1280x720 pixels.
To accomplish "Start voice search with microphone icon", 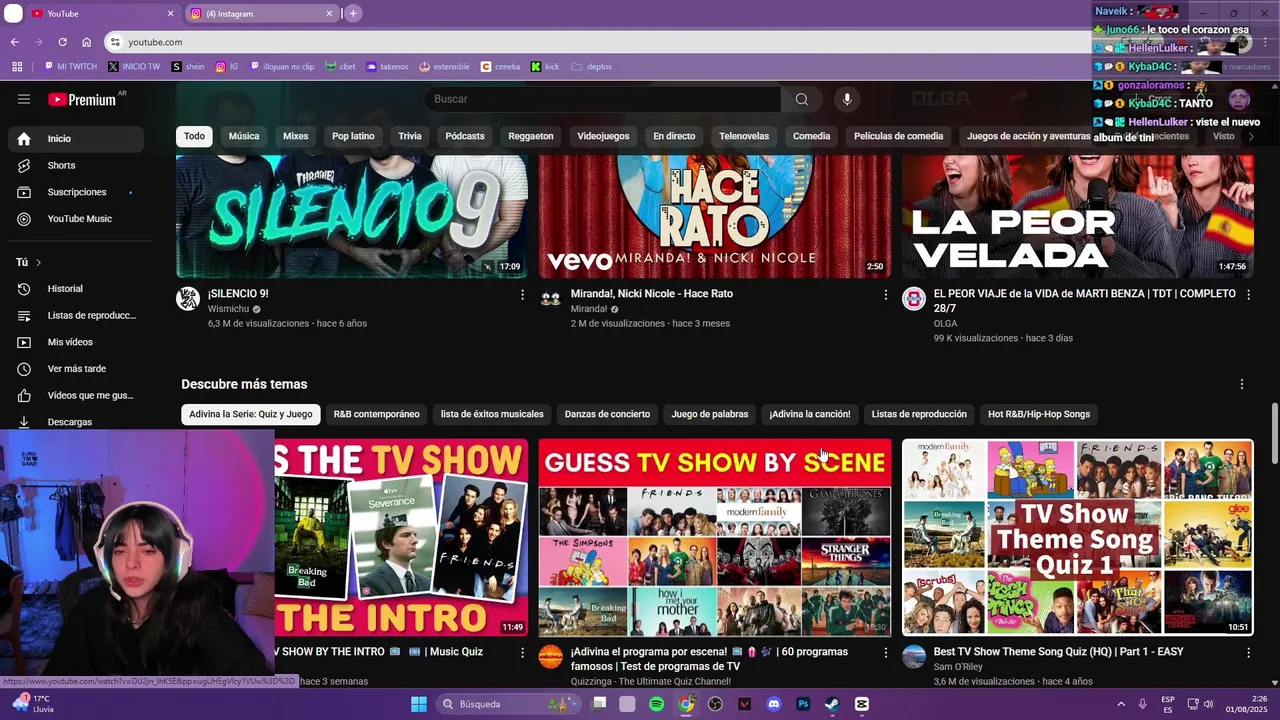I will (847, 99).
